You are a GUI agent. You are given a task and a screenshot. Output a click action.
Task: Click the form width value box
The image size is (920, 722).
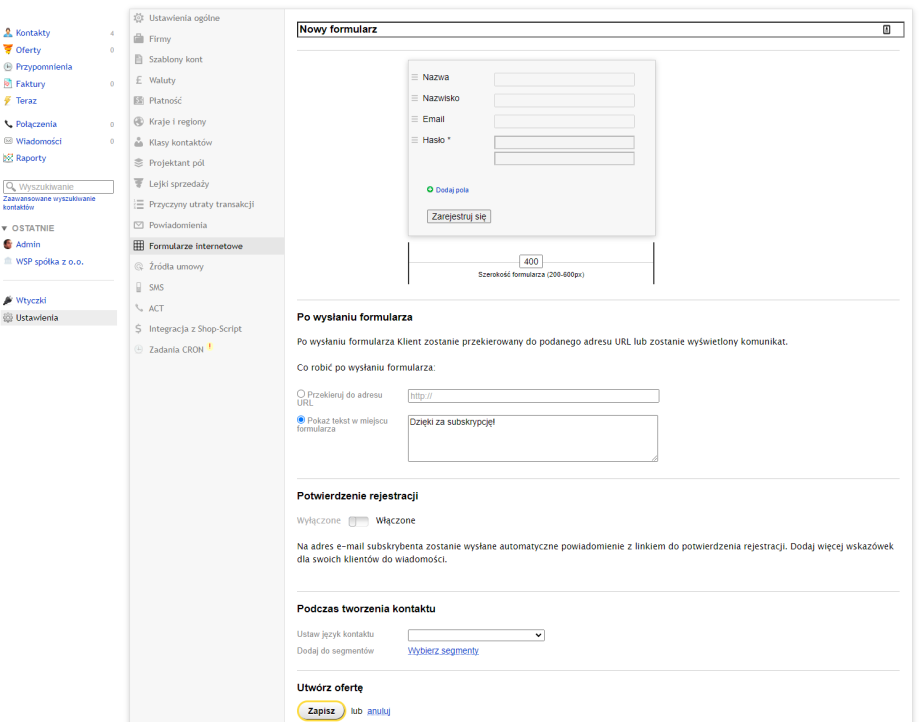click(x=531, y=262)
